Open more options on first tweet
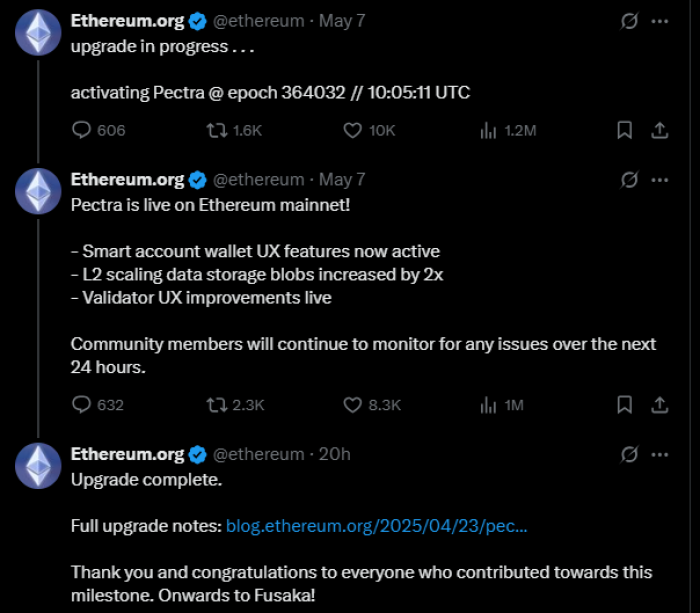 point(660,21)
